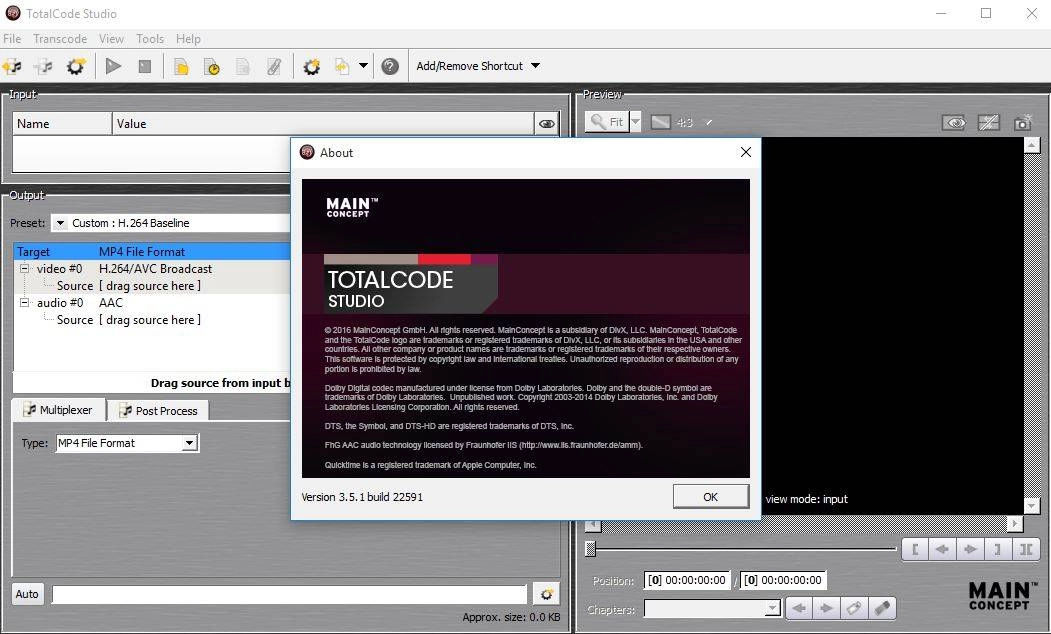Click the set in-point bracket button
Viewport: 1051px width, 634px height.
(x=915, y=550)
